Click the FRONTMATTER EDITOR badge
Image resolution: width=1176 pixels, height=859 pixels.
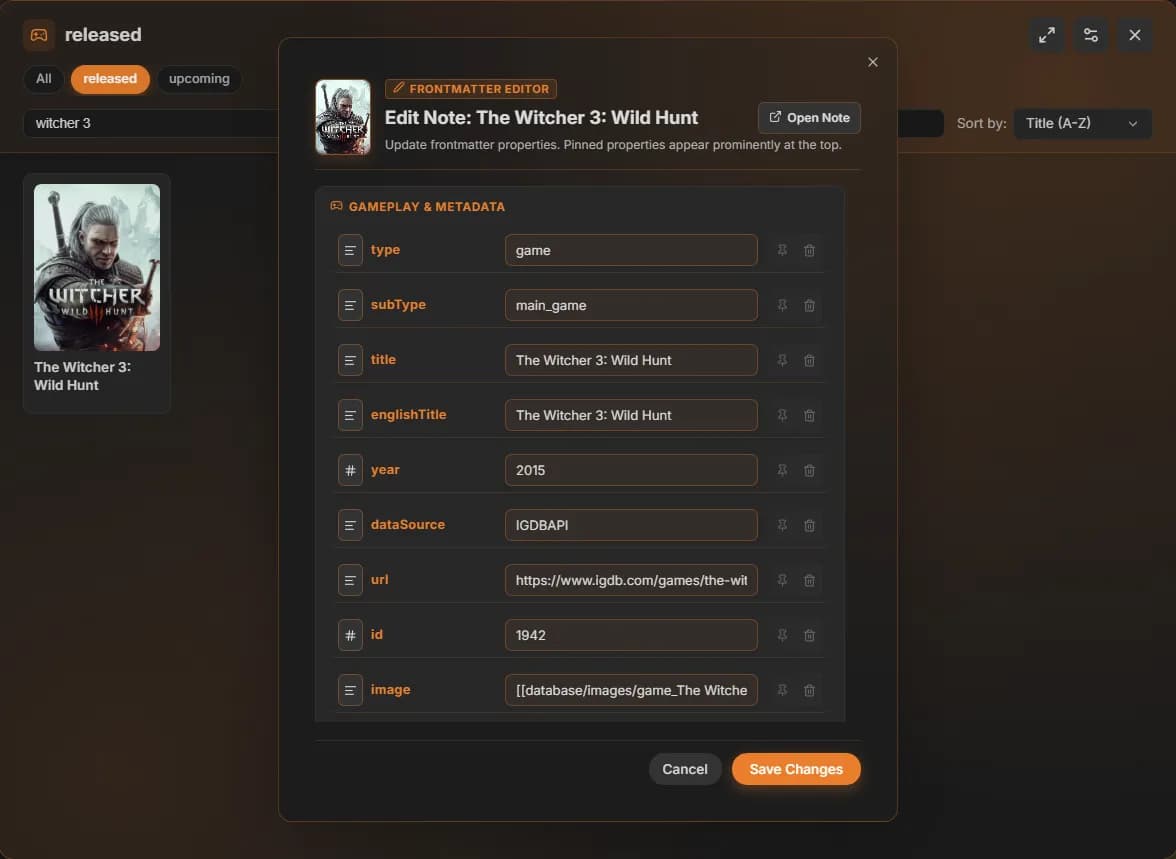tap(471, 89)
